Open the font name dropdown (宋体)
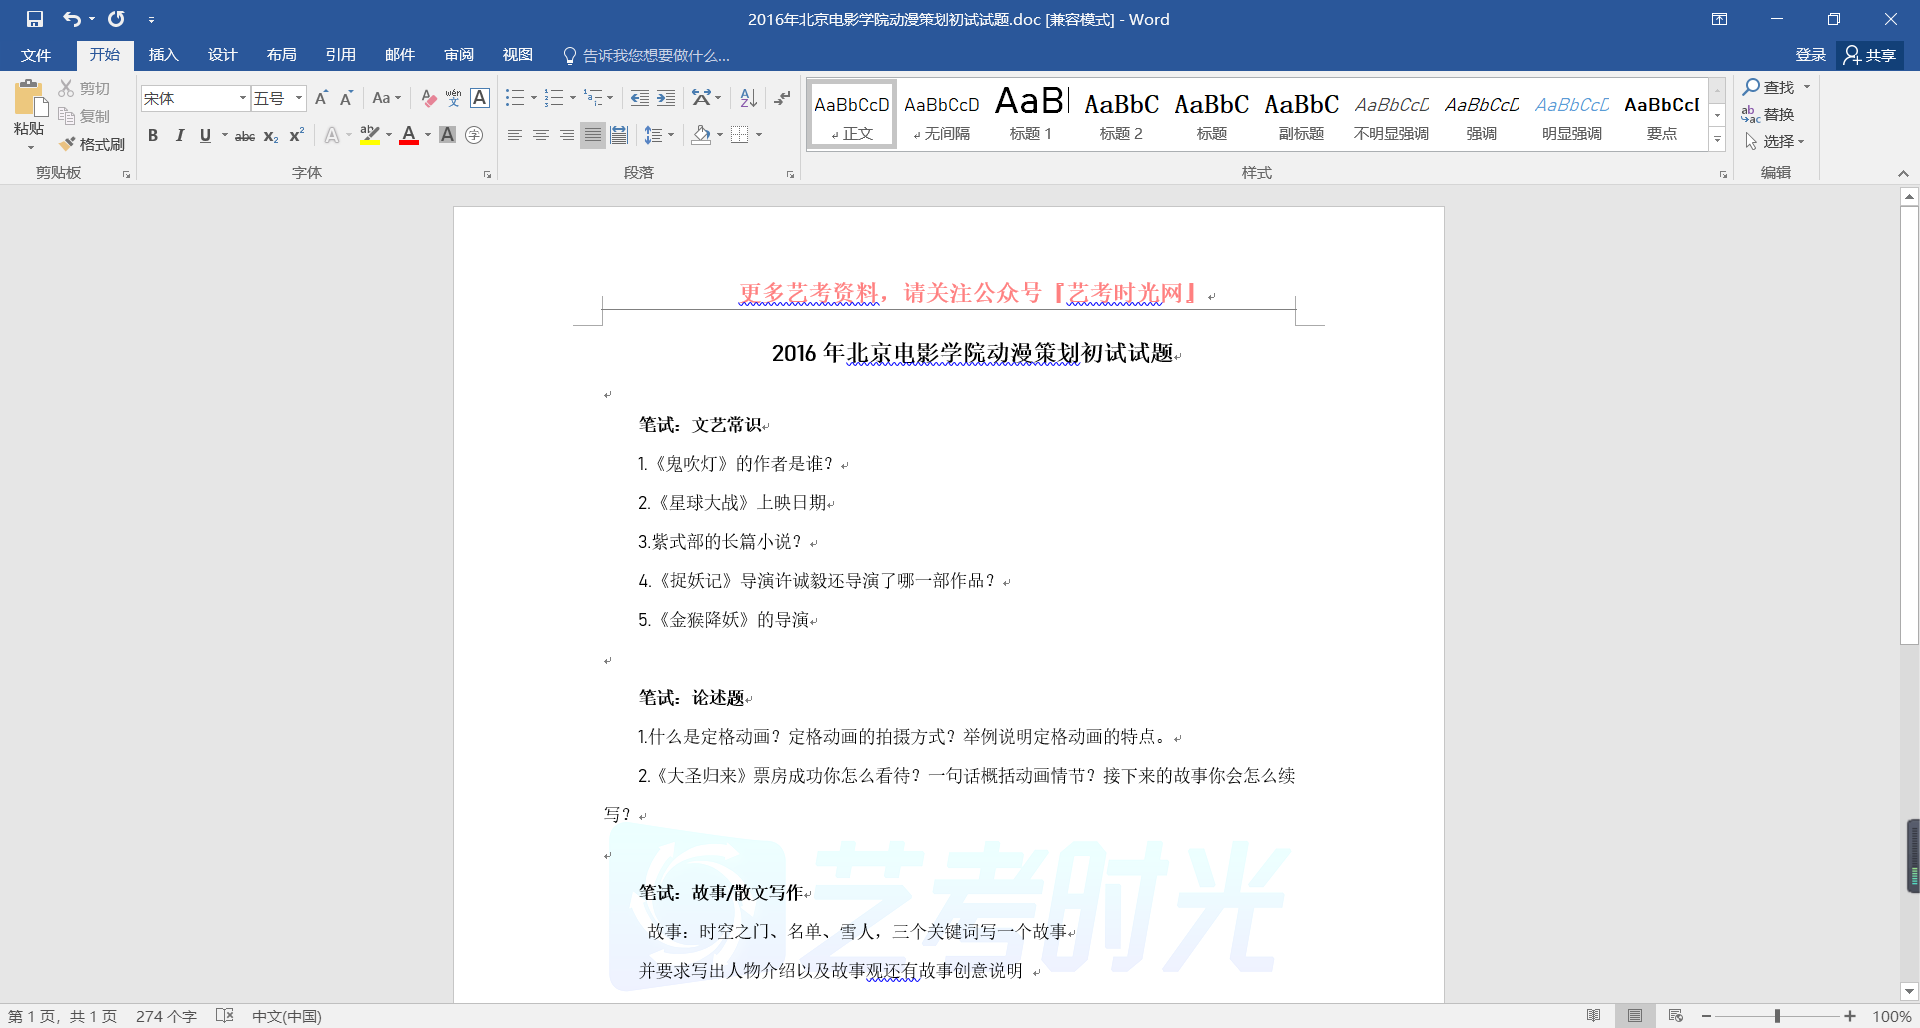The height and width of the screenshot is (1028, 1920). click(x=242, y=98)
